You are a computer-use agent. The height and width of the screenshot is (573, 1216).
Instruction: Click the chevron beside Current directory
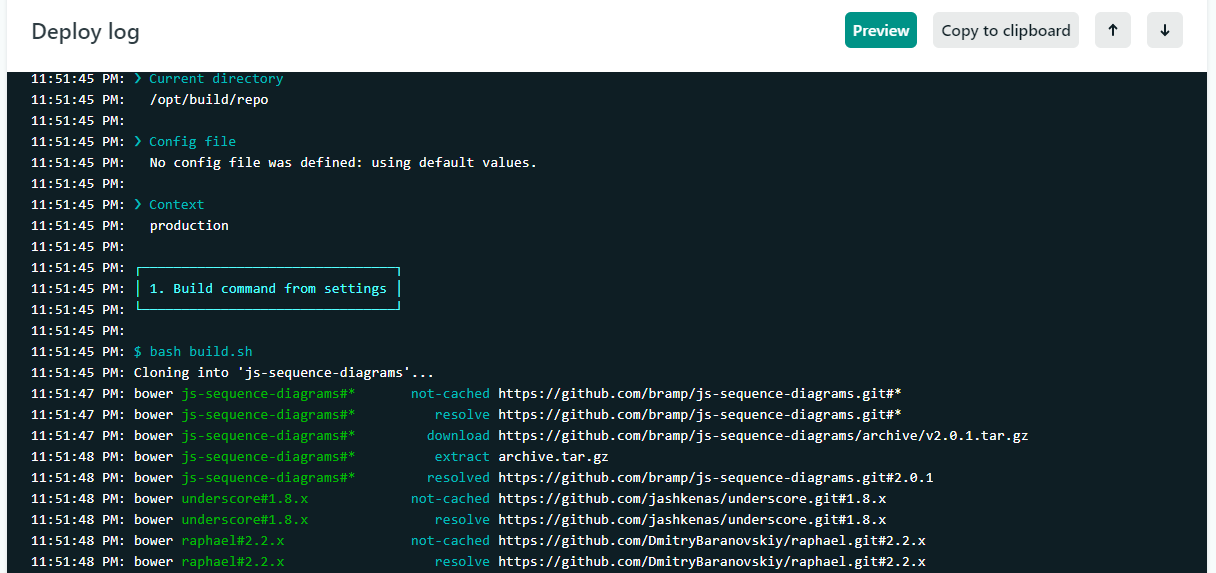tap(138, 78)
